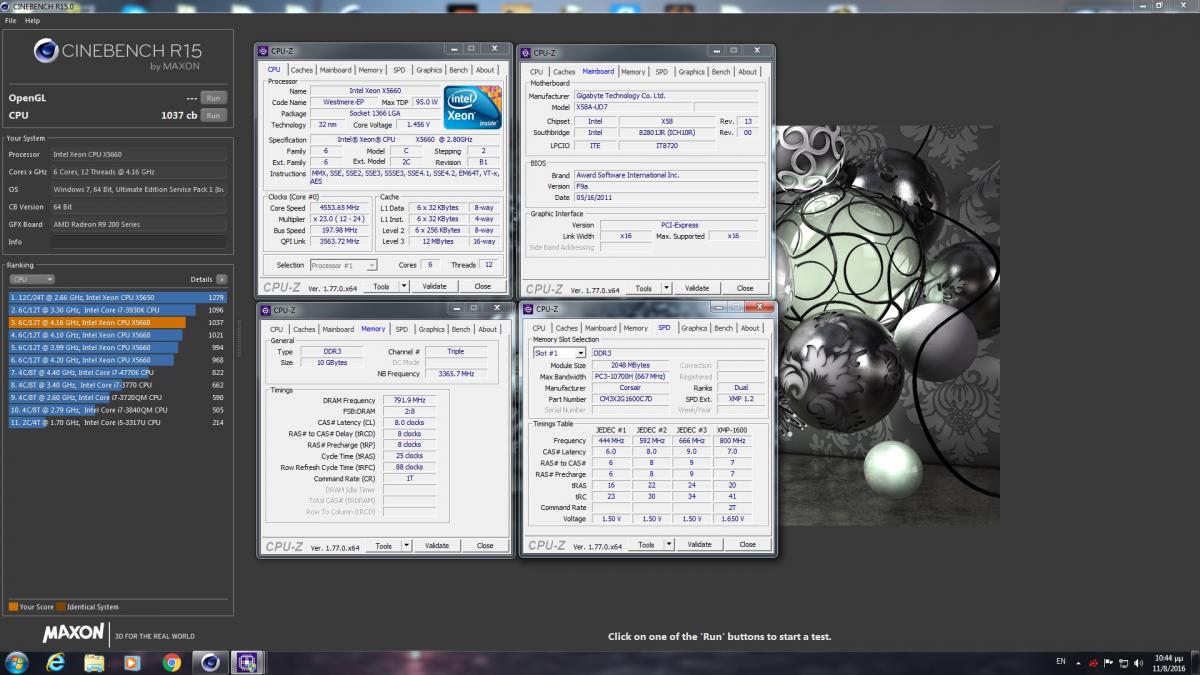This screenshot has height=675, width=1200.
Task: Run the CPU benchmark test
Action: (213, 115)
